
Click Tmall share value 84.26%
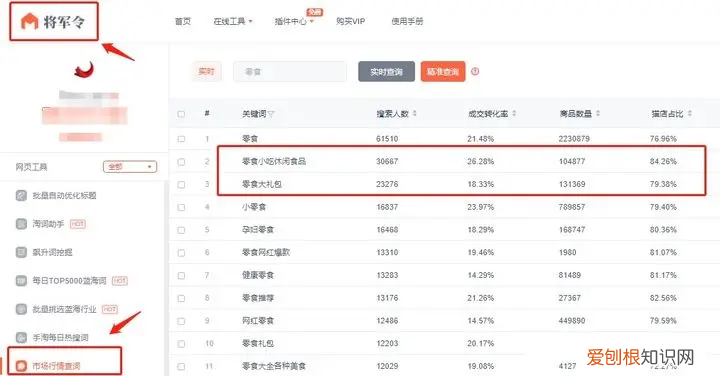point(663,162)
